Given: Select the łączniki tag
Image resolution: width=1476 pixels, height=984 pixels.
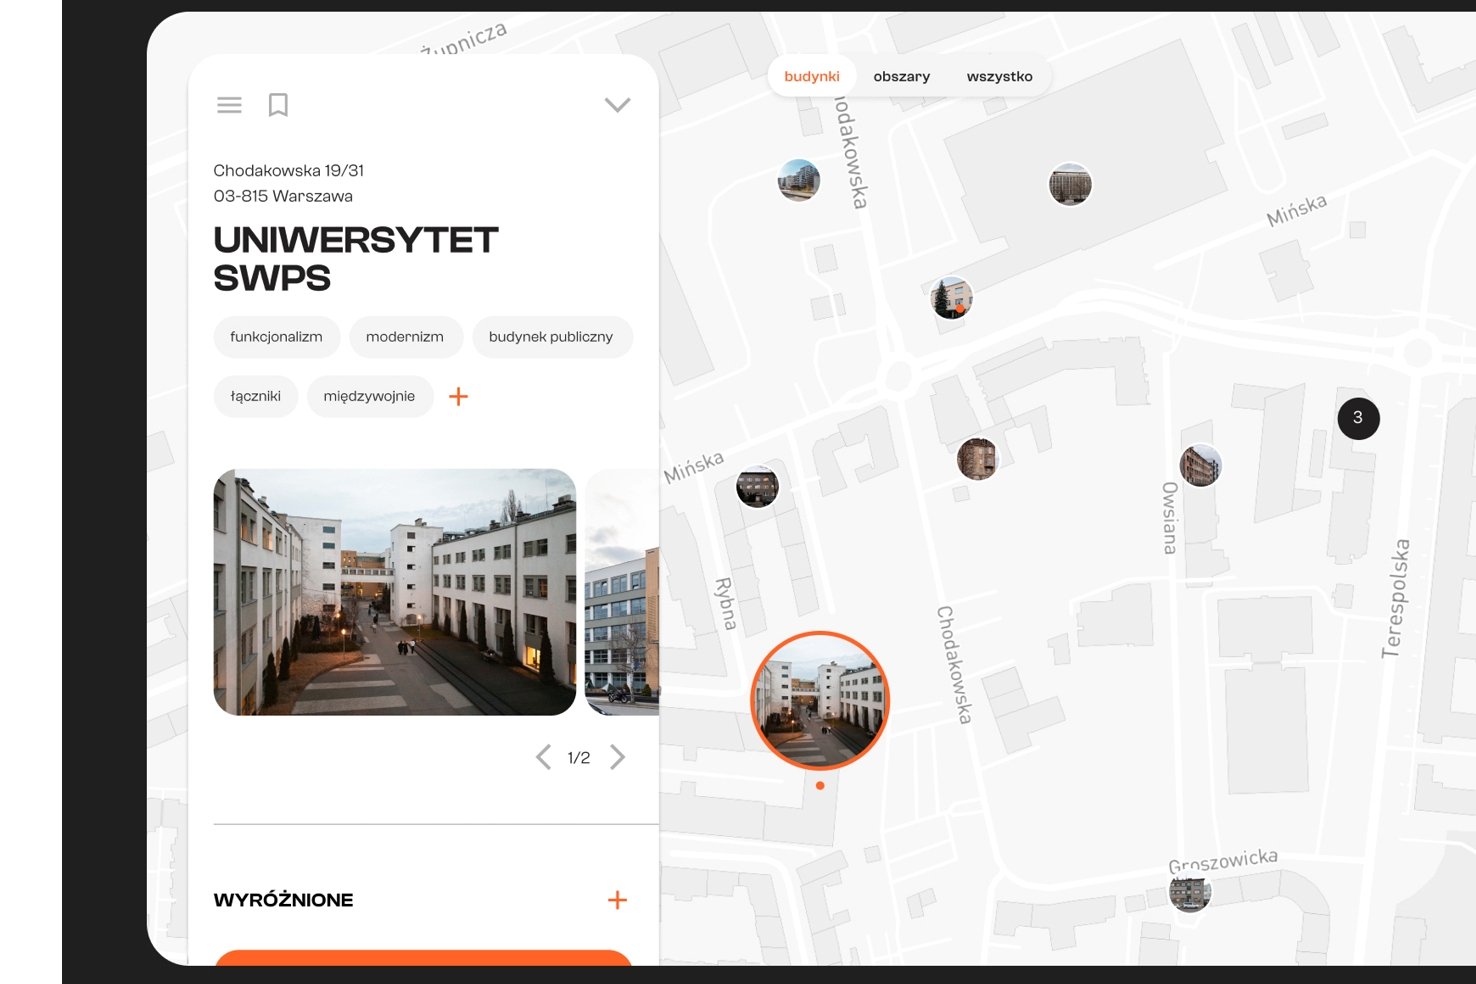Looking at the screenshot, I should (255, 396).
